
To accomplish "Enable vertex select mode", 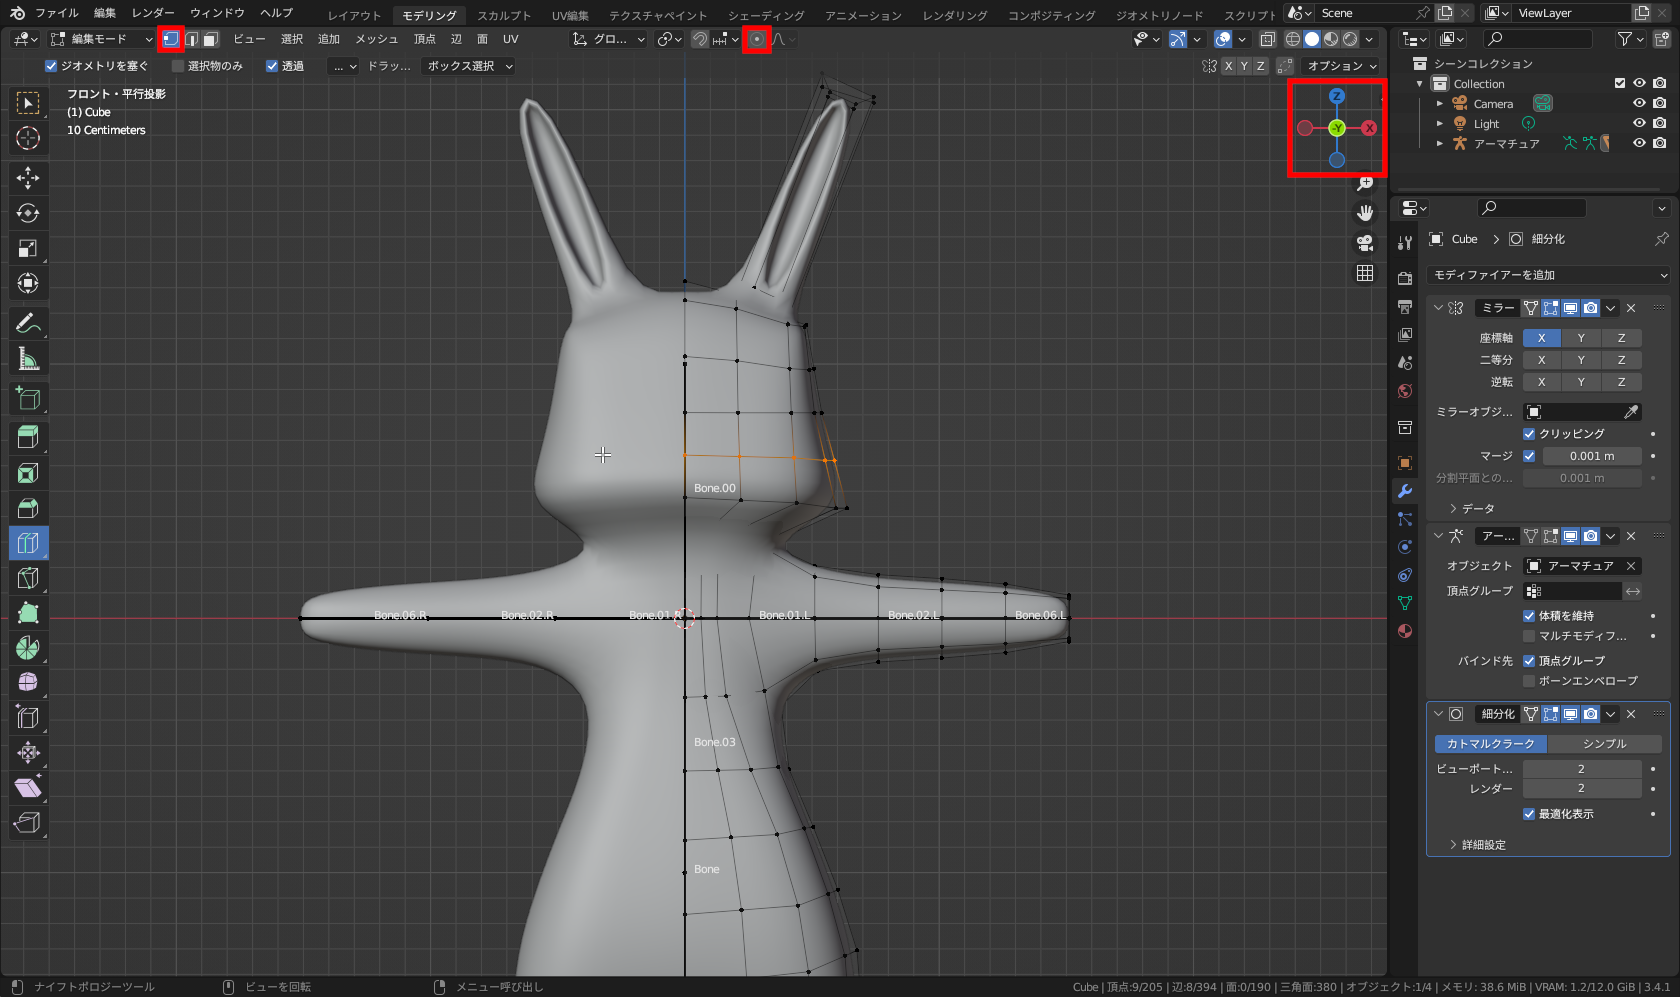I will coord(171,39).
